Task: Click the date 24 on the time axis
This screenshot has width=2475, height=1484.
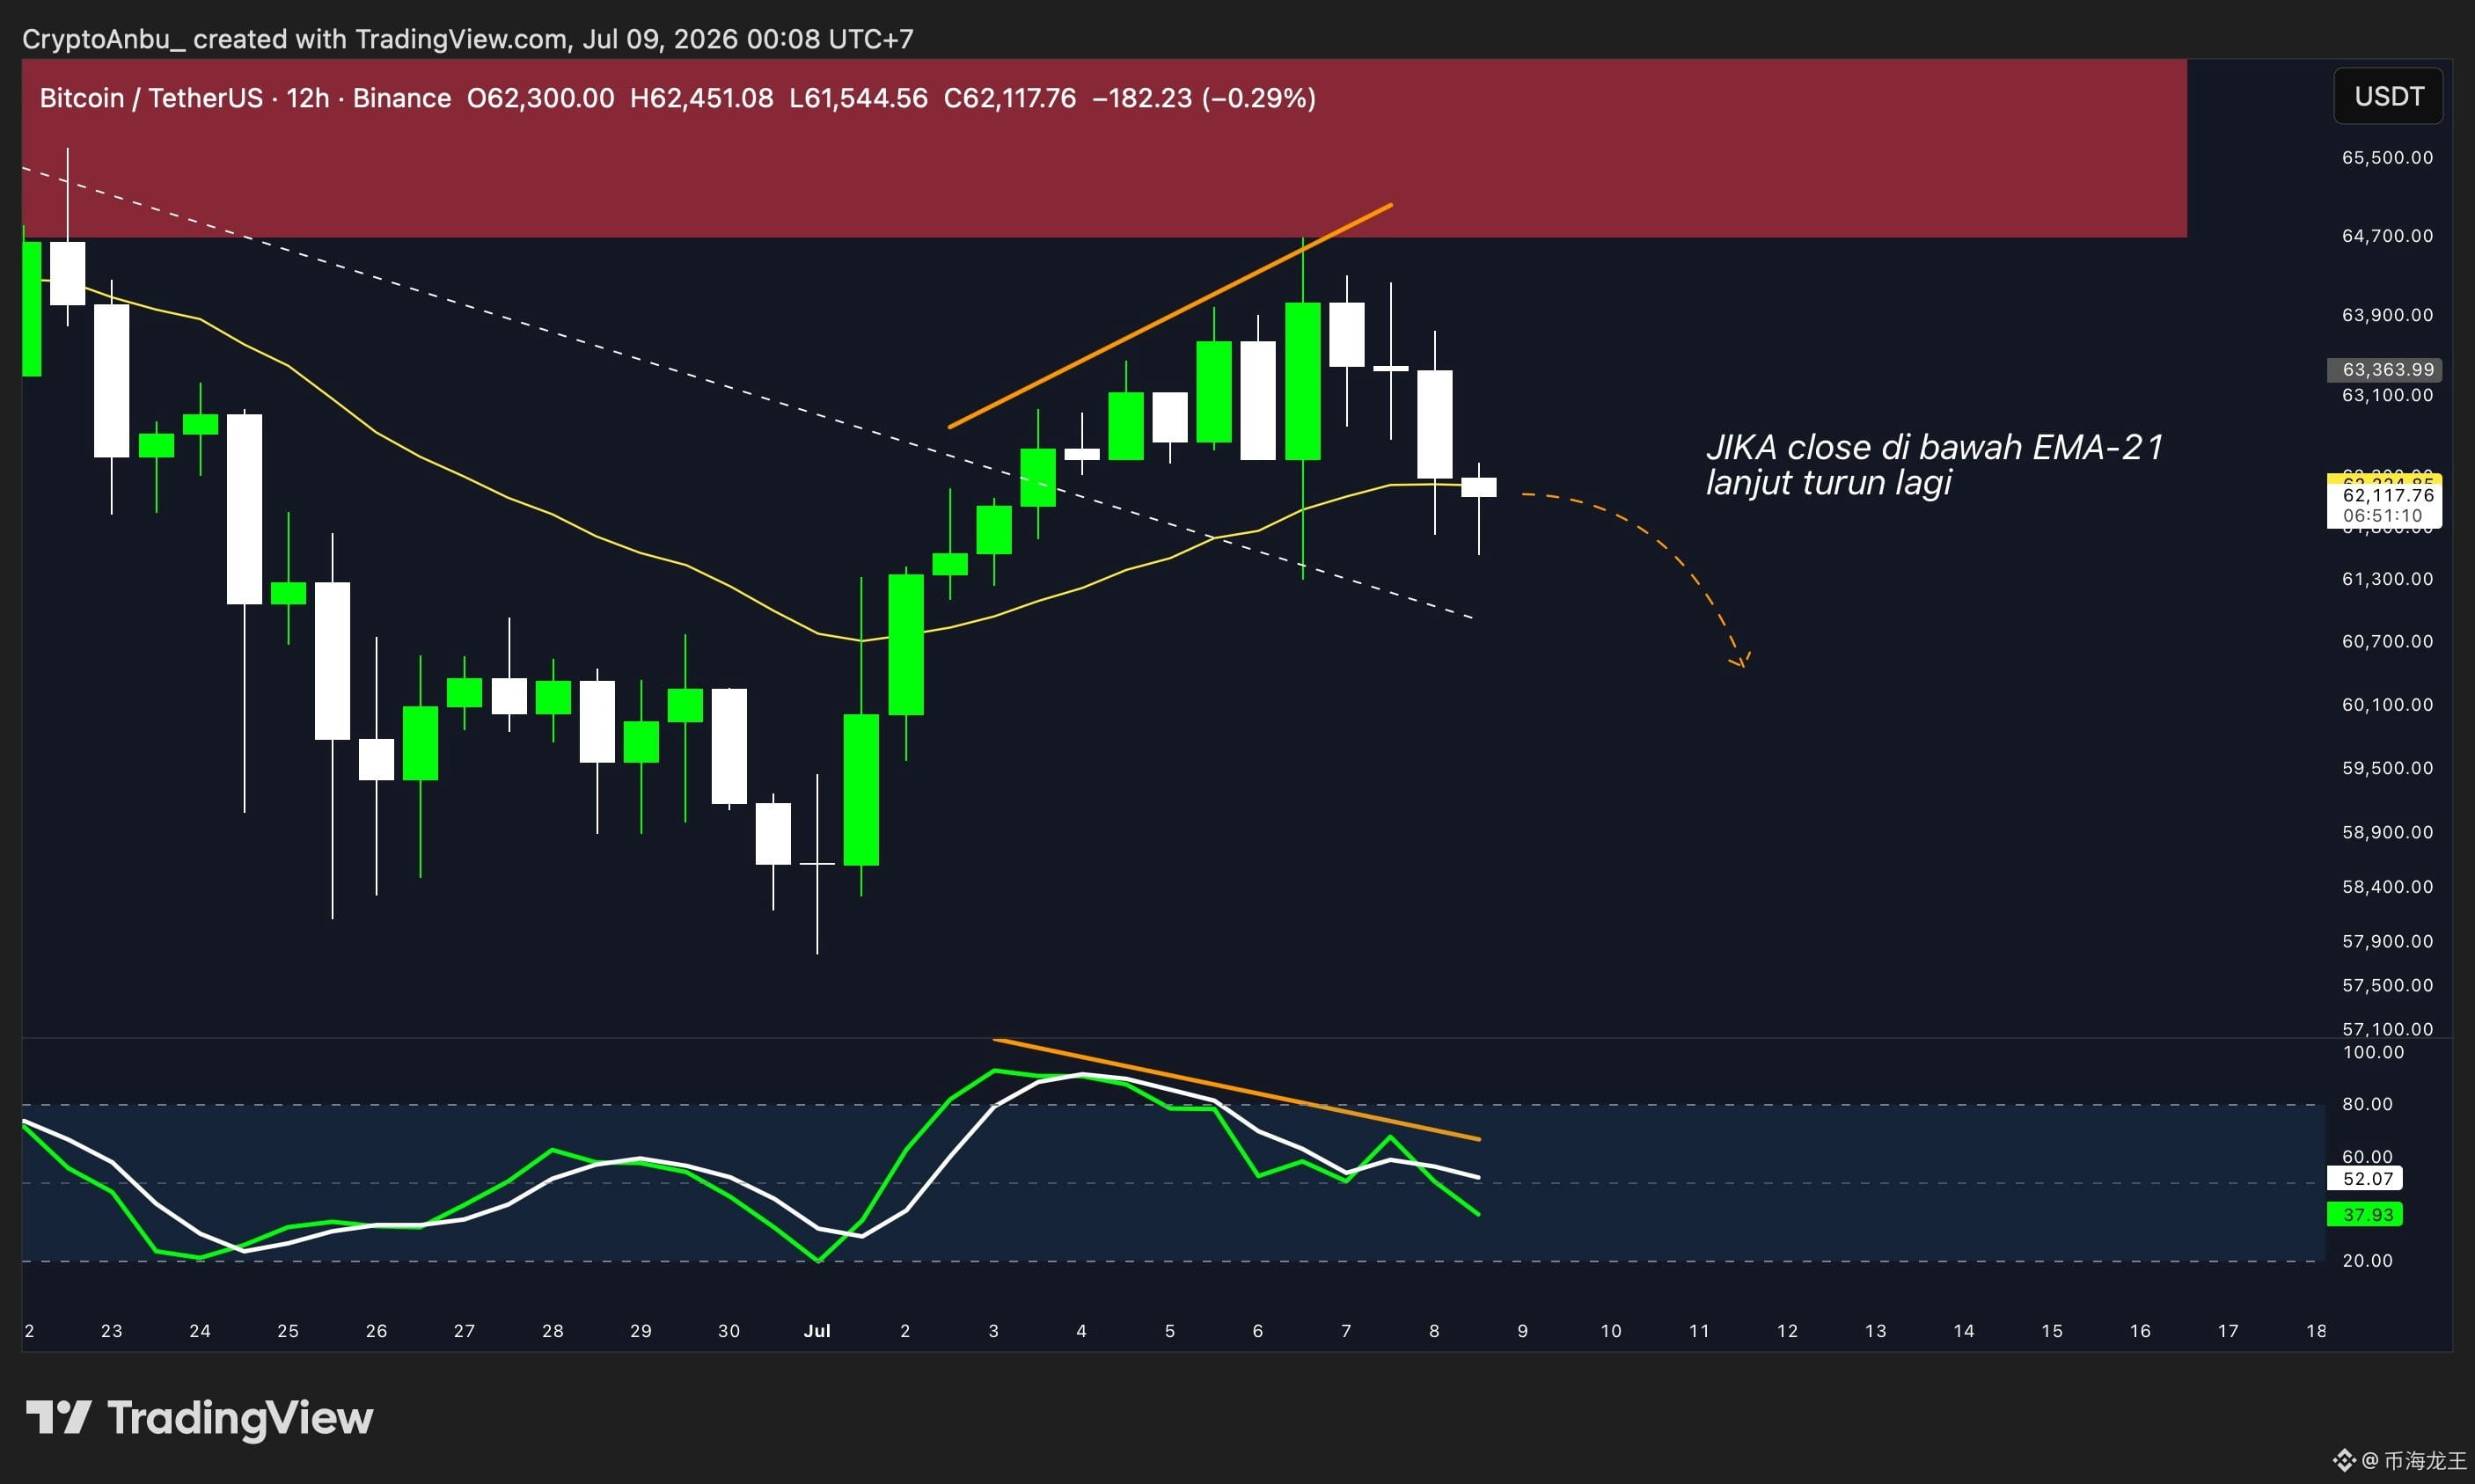Action: 200,1331
